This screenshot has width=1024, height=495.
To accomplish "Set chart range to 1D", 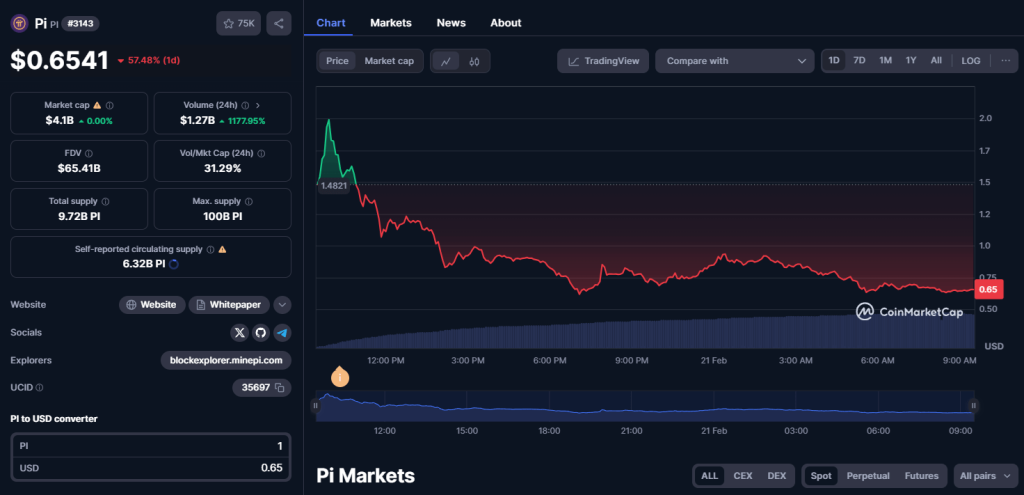I will (834, 61).
